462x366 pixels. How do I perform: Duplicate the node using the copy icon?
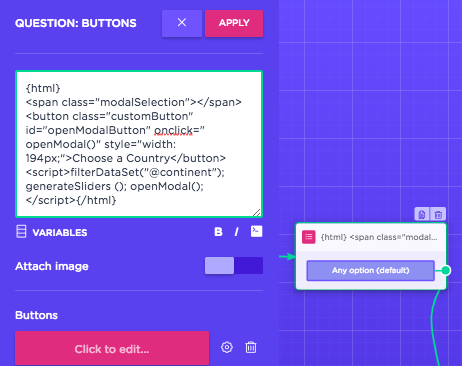(x=422, y=214)
